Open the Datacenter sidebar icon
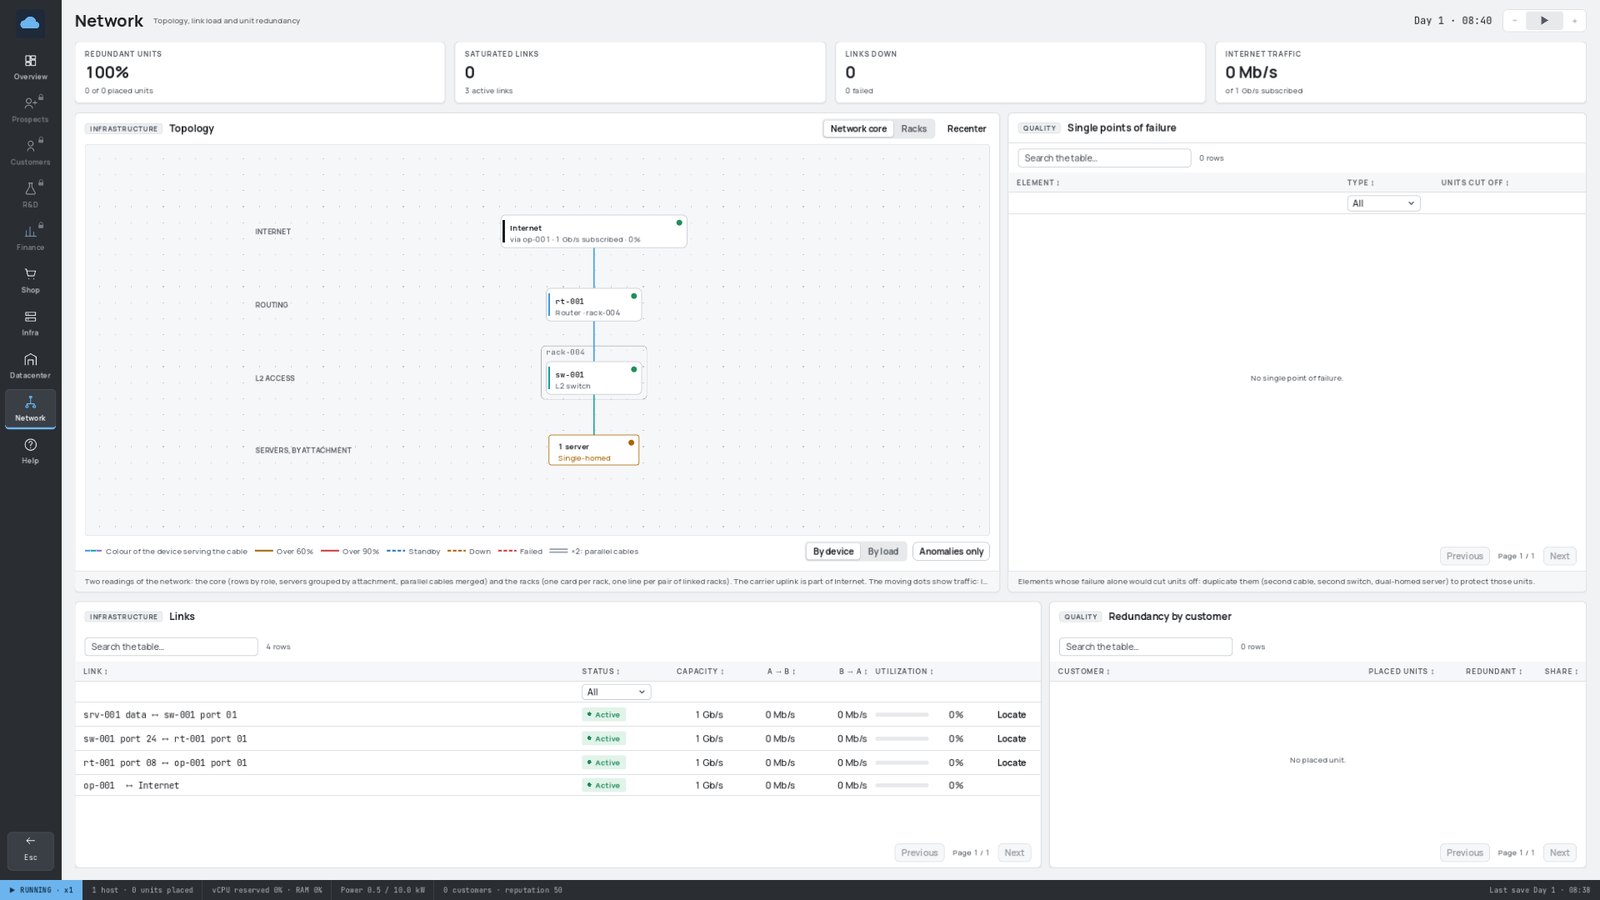Image resolution: width=1600 pixels, height=900 pixels. pyautogui.click(x=30, y=359)
